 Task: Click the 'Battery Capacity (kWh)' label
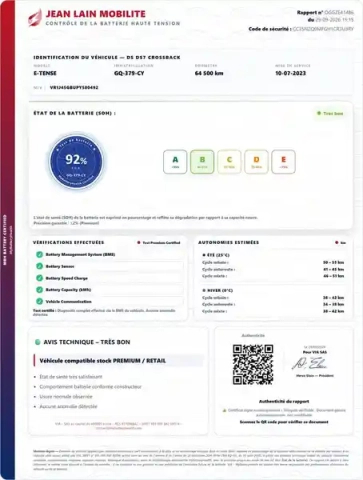pos(68,290)
